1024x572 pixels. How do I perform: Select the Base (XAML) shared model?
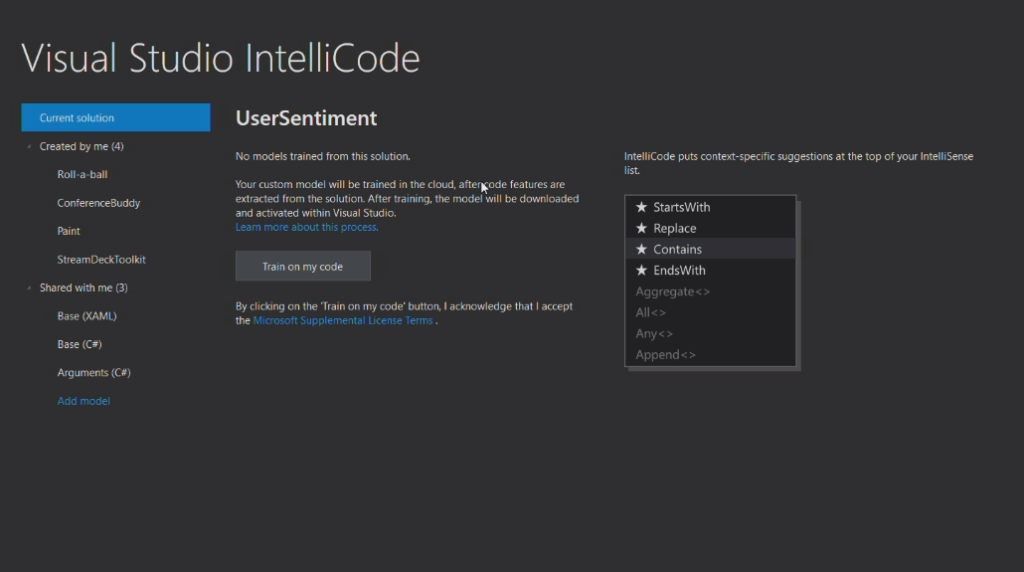pos(87,316)
